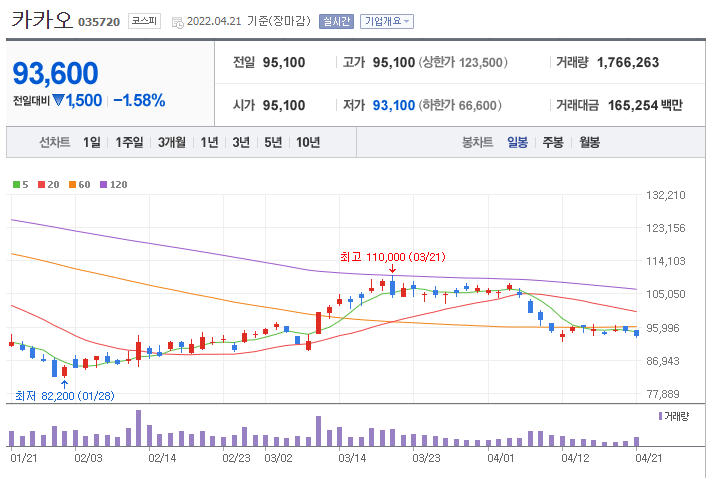This screenshot has height=478, width=706.
Task: Click the 02/03 date axis label
Action: 88,458
